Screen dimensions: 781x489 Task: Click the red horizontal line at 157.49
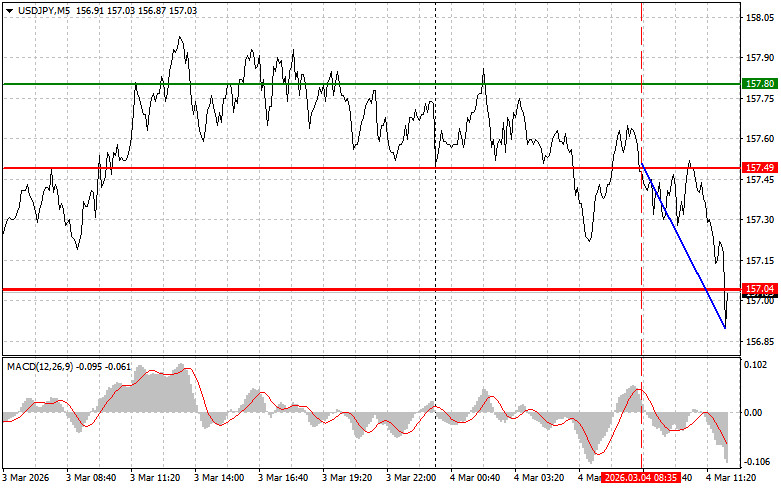click(300, 168)
